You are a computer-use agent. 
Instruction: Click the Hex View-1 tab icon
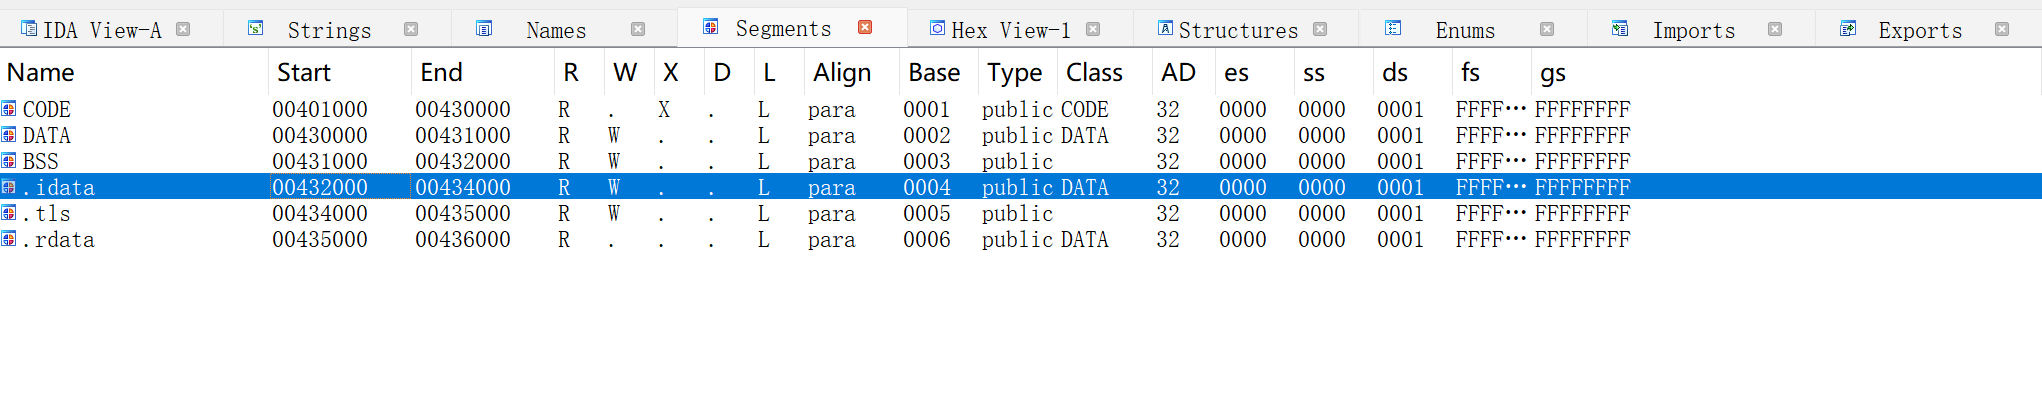tap(937, 29)
